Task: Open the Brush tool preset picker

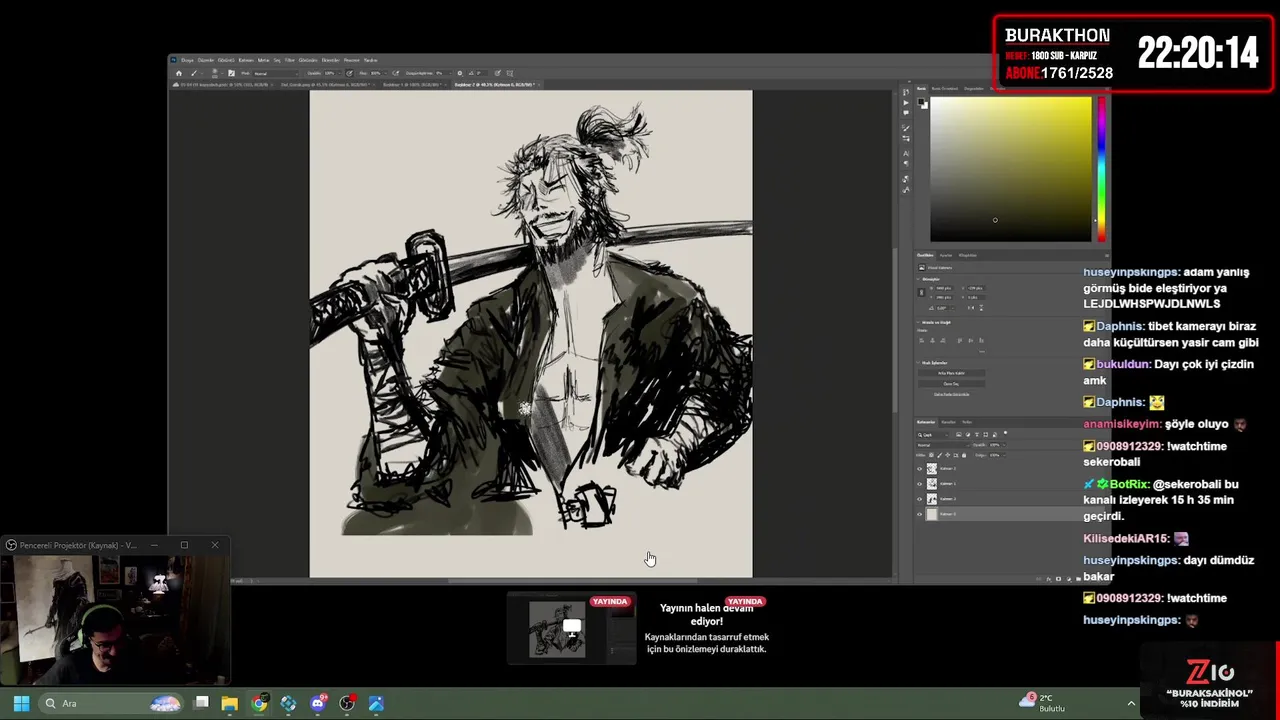Action: pos(196,73)
